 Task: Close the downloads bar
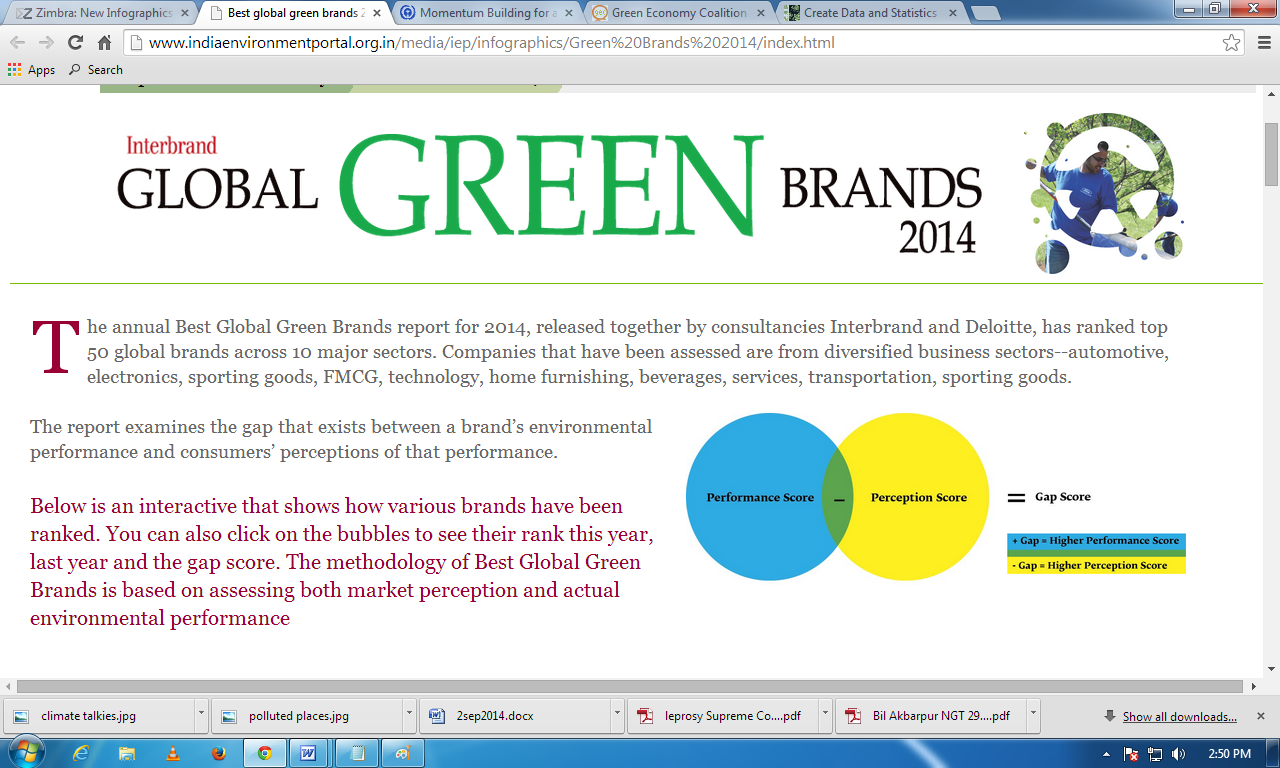click(x=1261, y=716)
